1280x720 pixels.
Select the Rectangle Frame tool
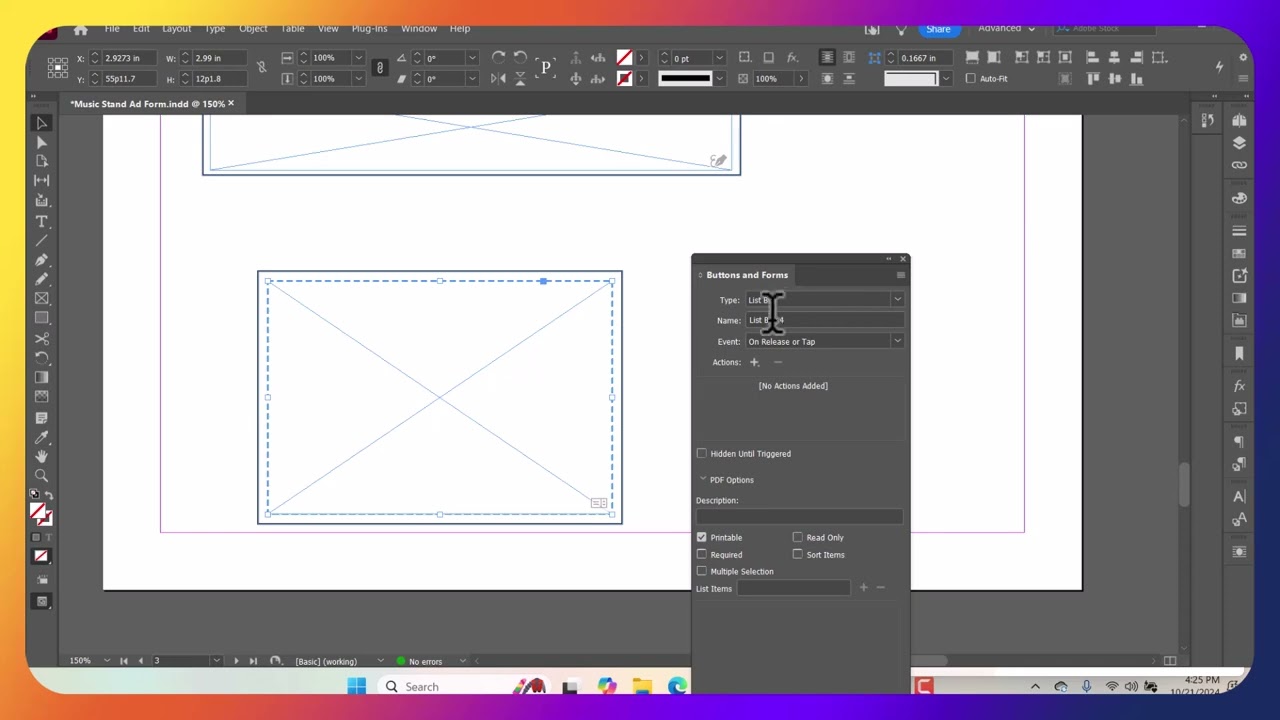(41, 298)
